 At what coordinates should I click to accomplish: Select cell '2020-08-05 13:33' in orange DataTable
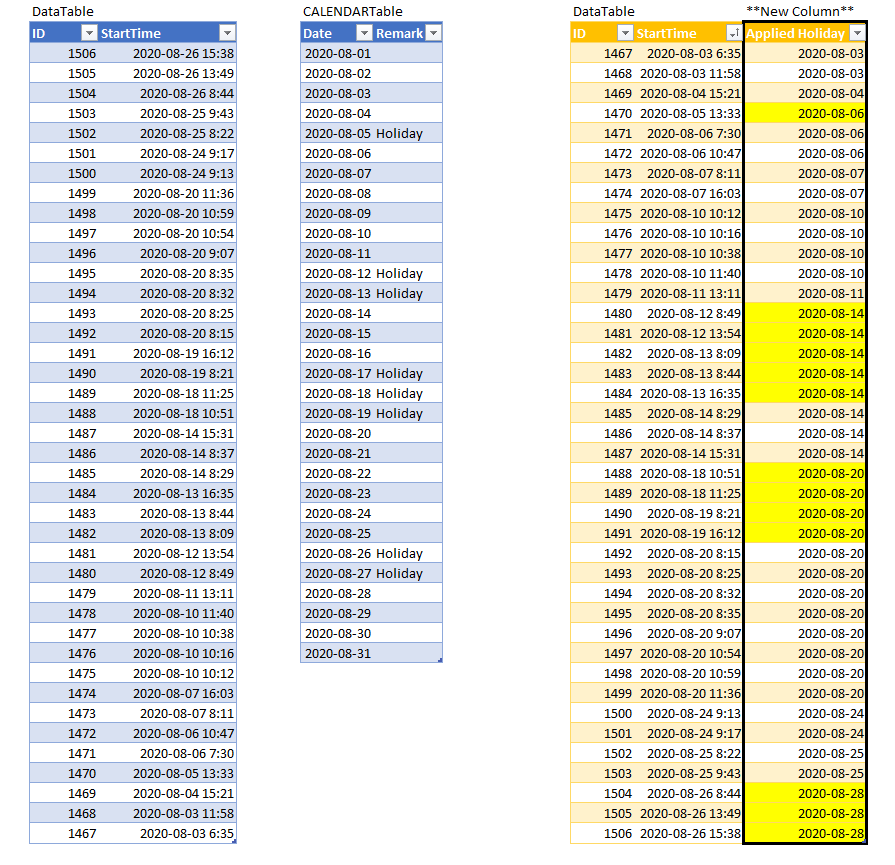[x=688, y=114]
